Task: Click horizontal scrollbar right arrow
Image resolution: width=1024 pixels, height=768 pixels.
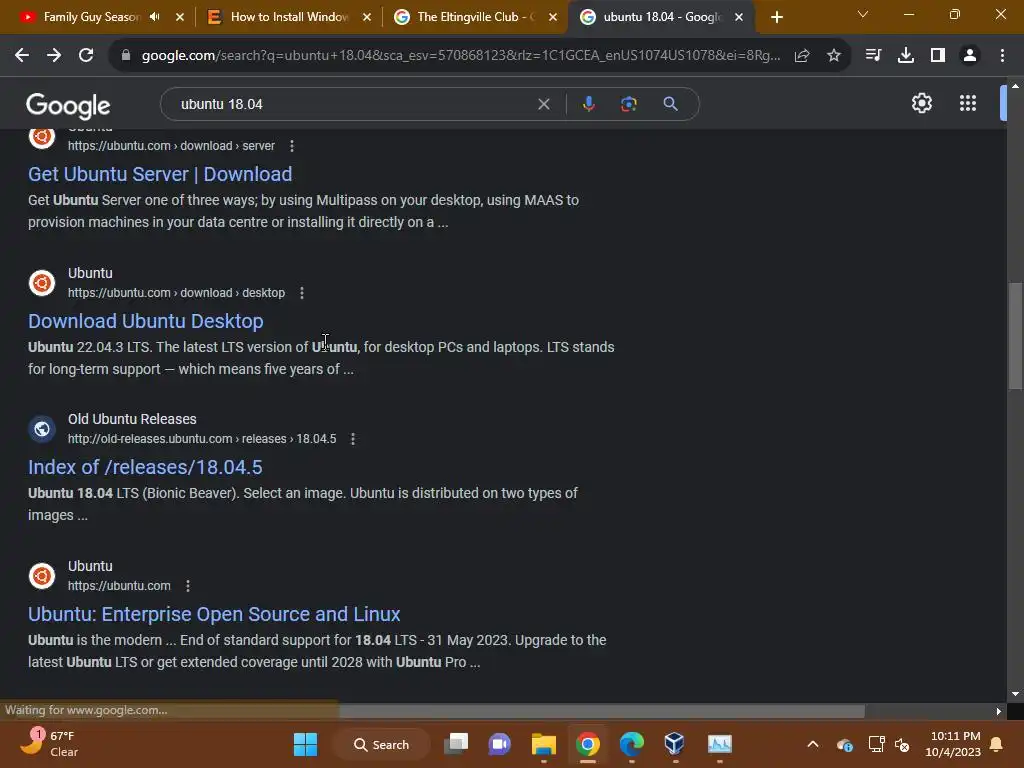Action: pyautogui.click(x=999, y=711)
